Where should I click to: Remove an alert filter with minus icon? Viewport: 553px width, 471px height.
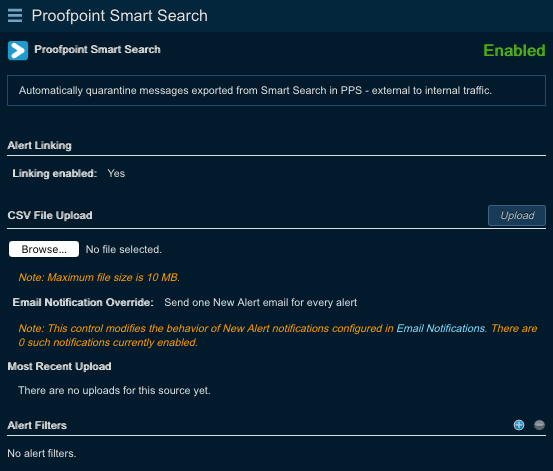tap(539, 425)
